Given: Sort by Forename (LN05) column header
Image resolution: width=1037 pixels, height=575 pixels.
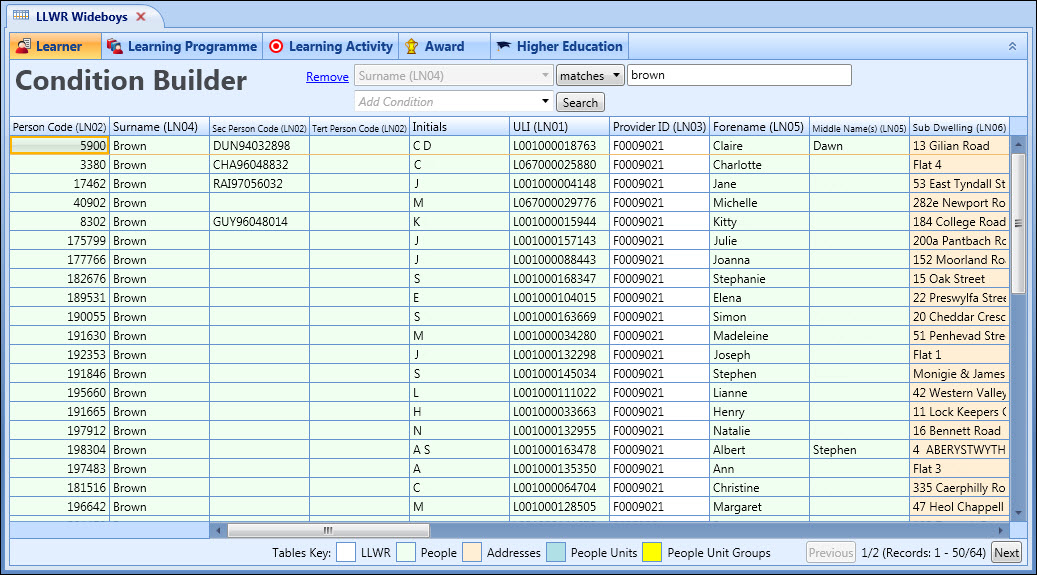Looking at the screenshot, I should coord(758,127).
